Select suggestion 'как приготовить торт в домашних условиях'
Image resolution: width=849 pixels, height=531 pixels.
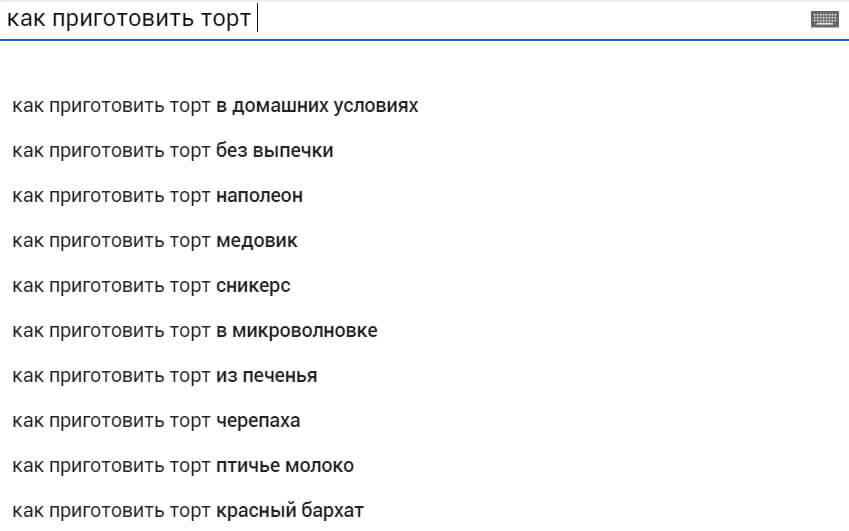pyautogui.click(x=215, y=106)
